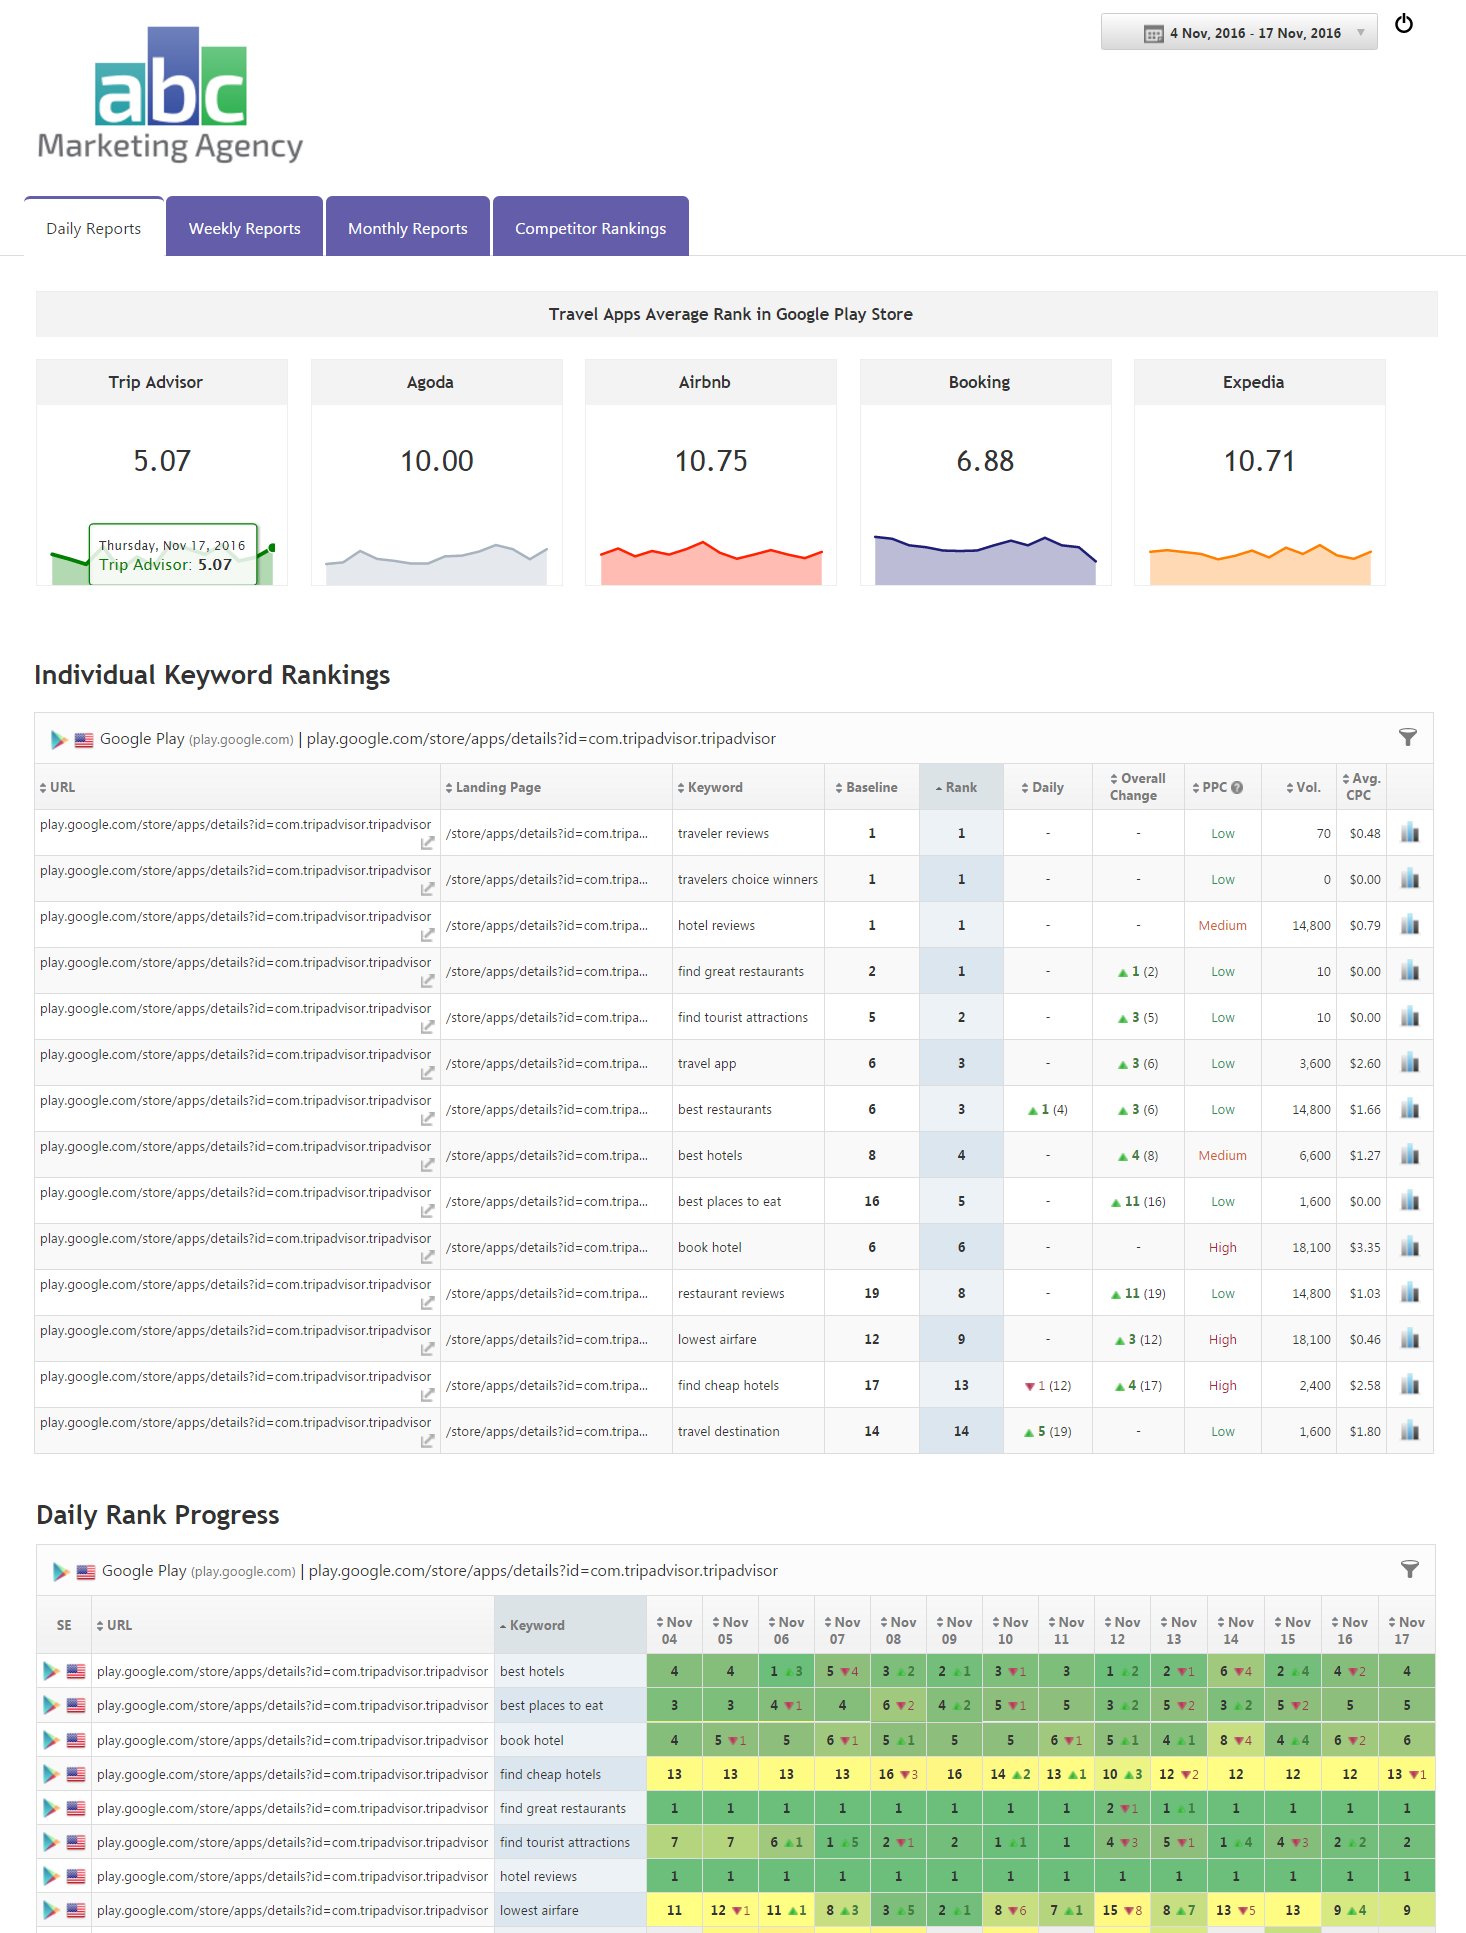
Task: Click chart icon for travel destination row
Action: (x=1410, y=1431)
